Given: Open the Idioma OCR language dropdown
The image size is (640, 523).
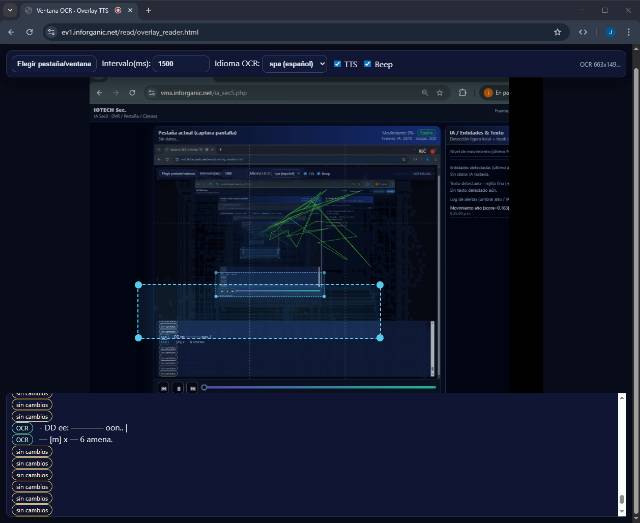Looking at the screenshot, I should [x=294, y=64].
